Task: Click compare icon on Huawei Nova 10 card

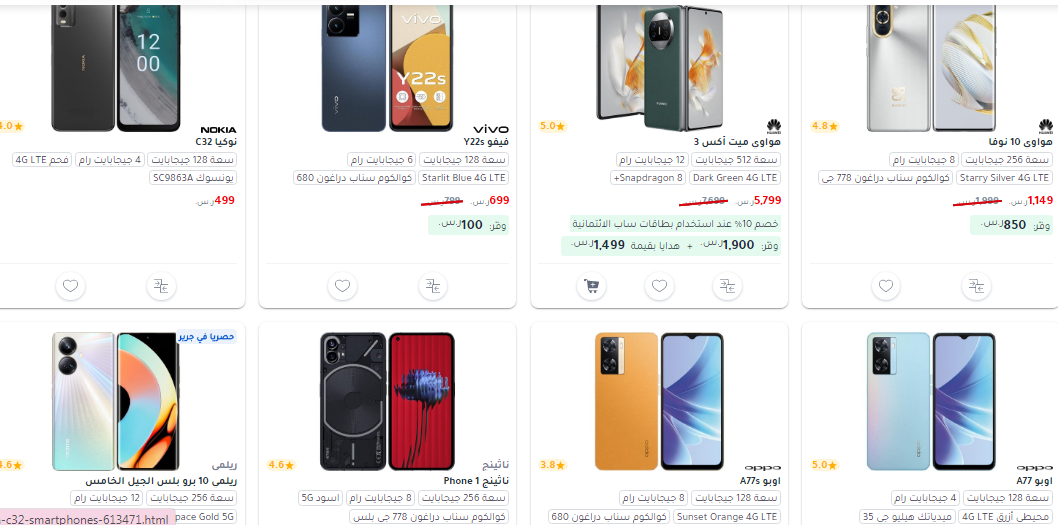Action: click(975, 286)
